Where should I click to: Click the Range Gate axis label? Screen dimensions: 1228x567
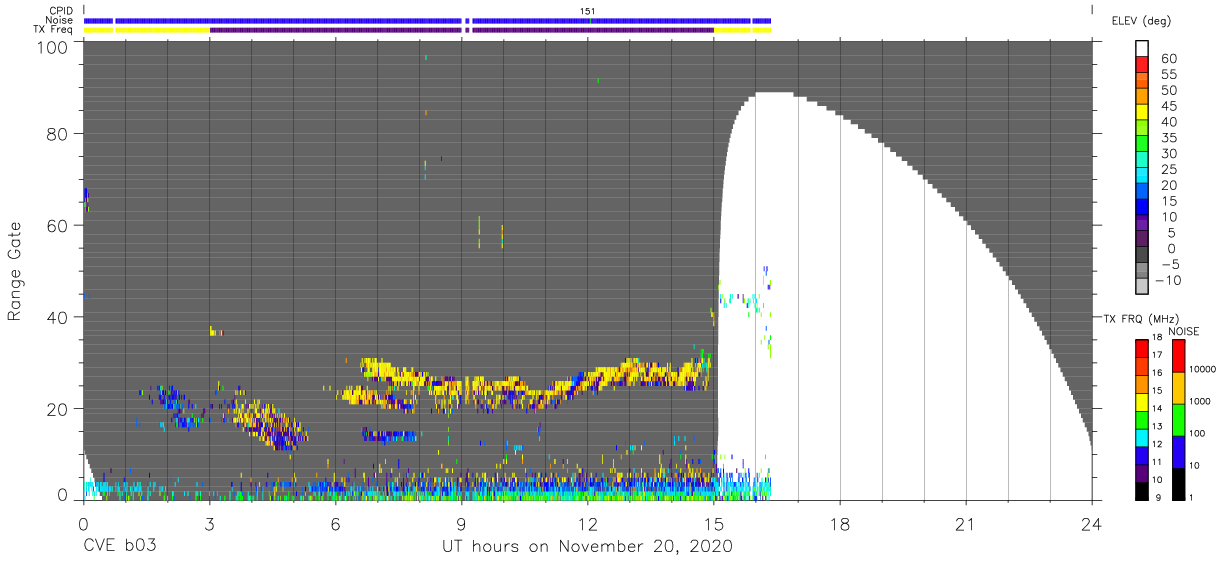[16, 271]
